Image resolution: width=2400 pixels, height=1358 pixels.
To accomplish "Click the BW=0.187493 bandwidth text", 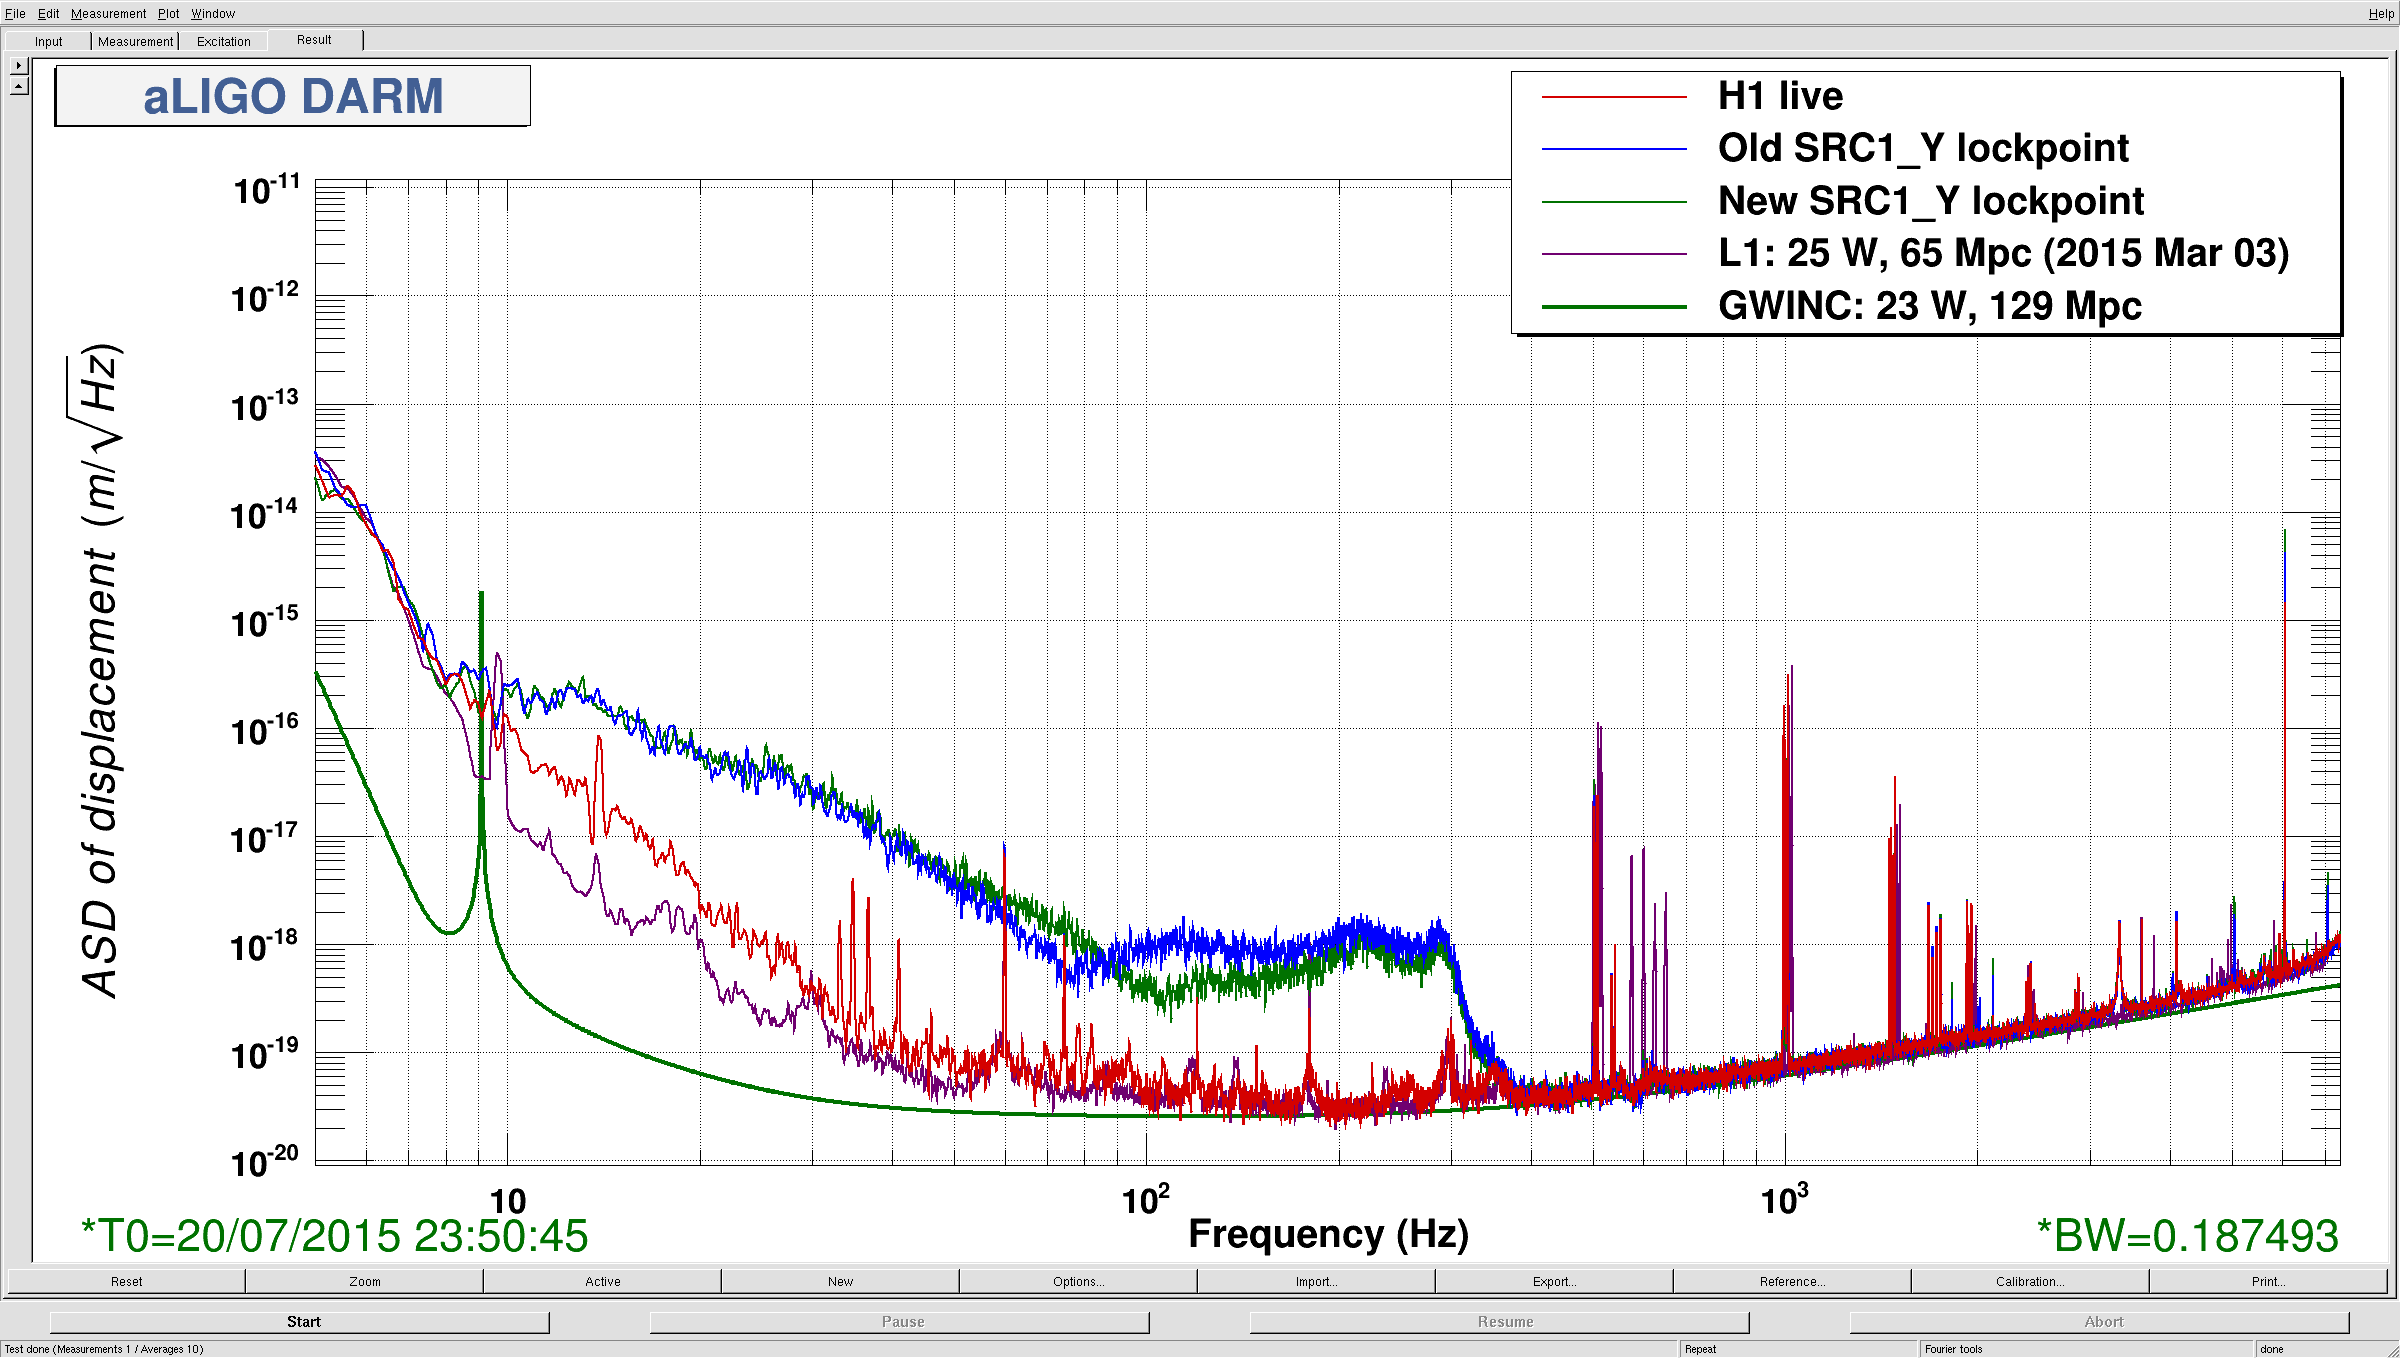I will [x=2188, y=1236].
